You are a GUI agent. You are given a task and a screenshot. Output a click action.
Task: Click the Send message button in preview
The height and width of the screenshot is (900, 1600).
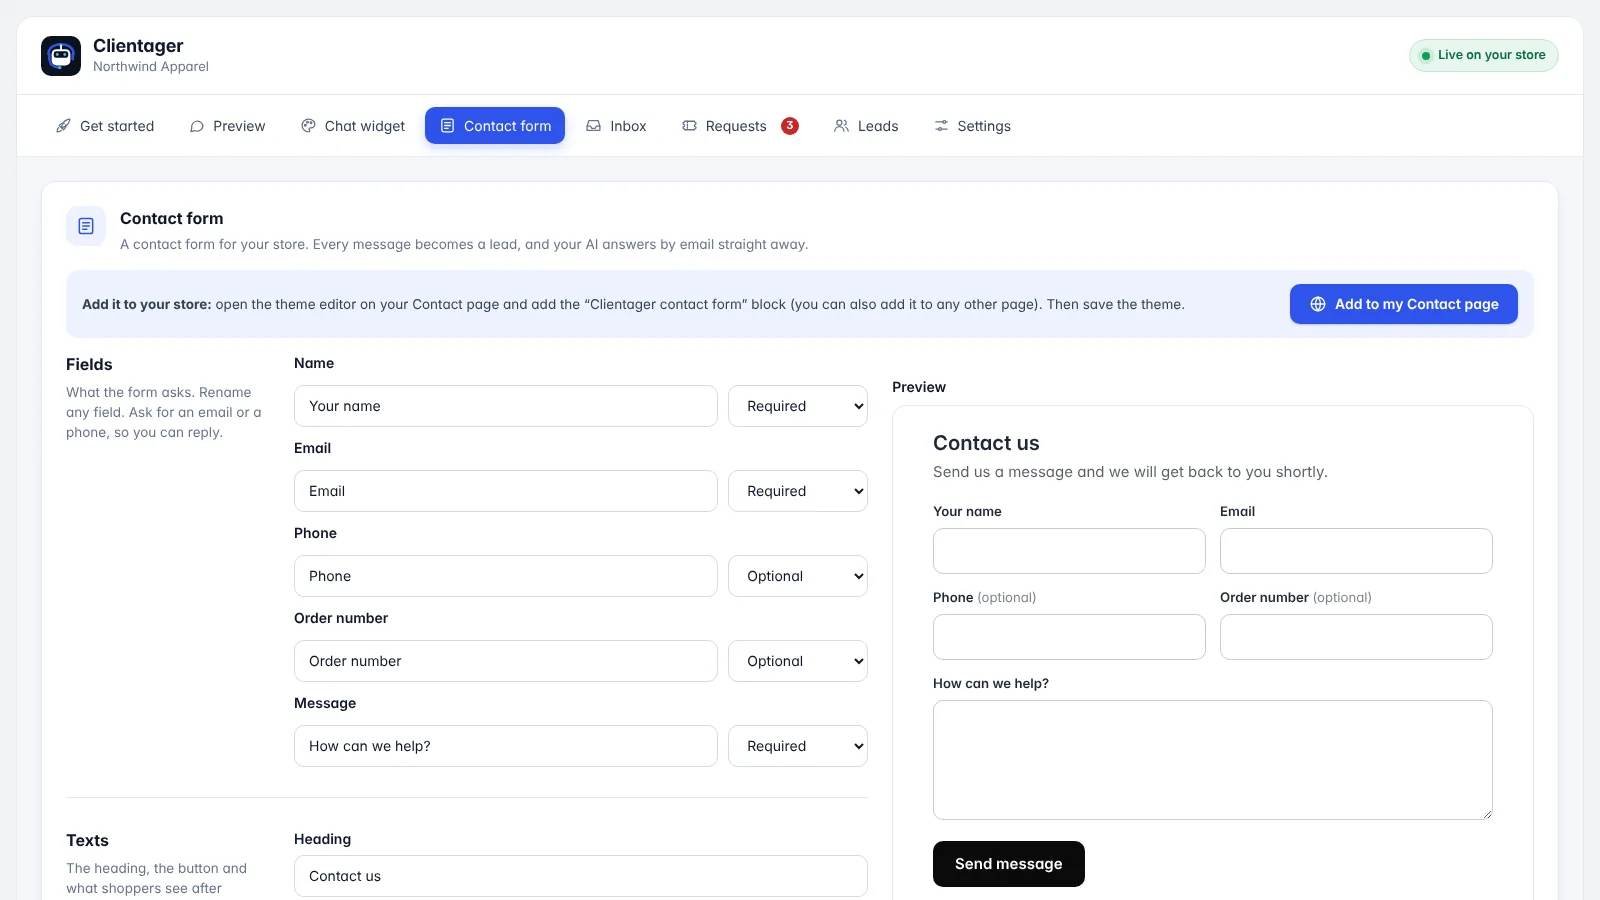(1009, 864)
